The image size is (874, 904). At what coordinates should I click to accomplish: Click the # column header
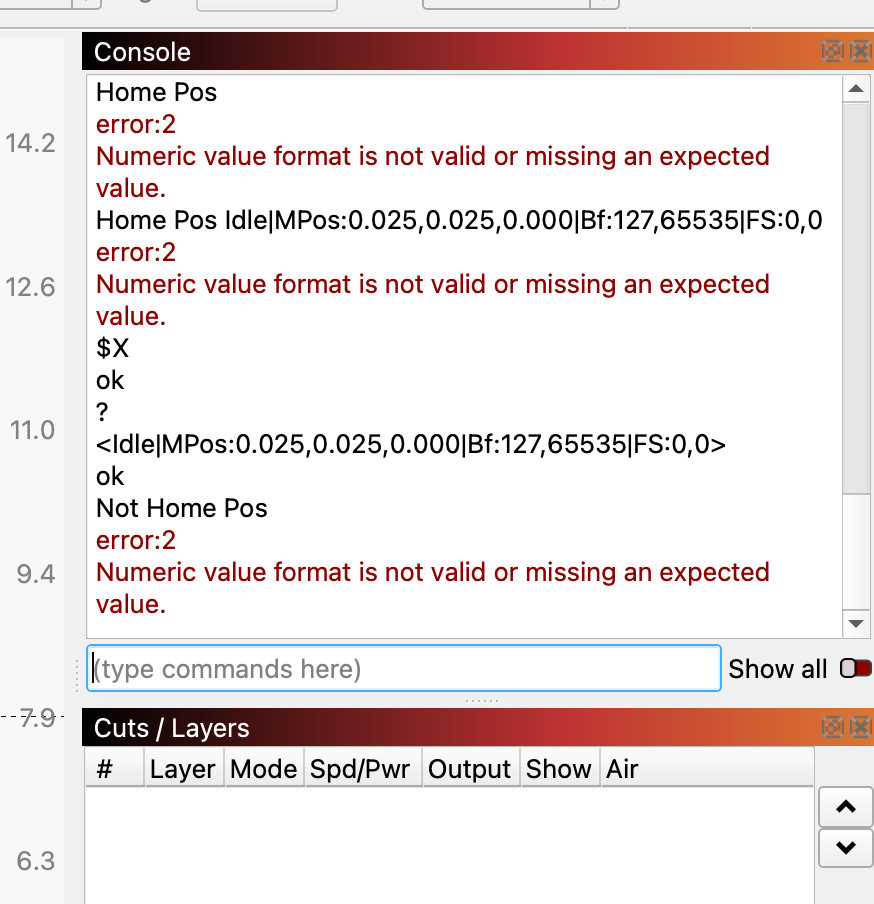[x=105, y=769]
